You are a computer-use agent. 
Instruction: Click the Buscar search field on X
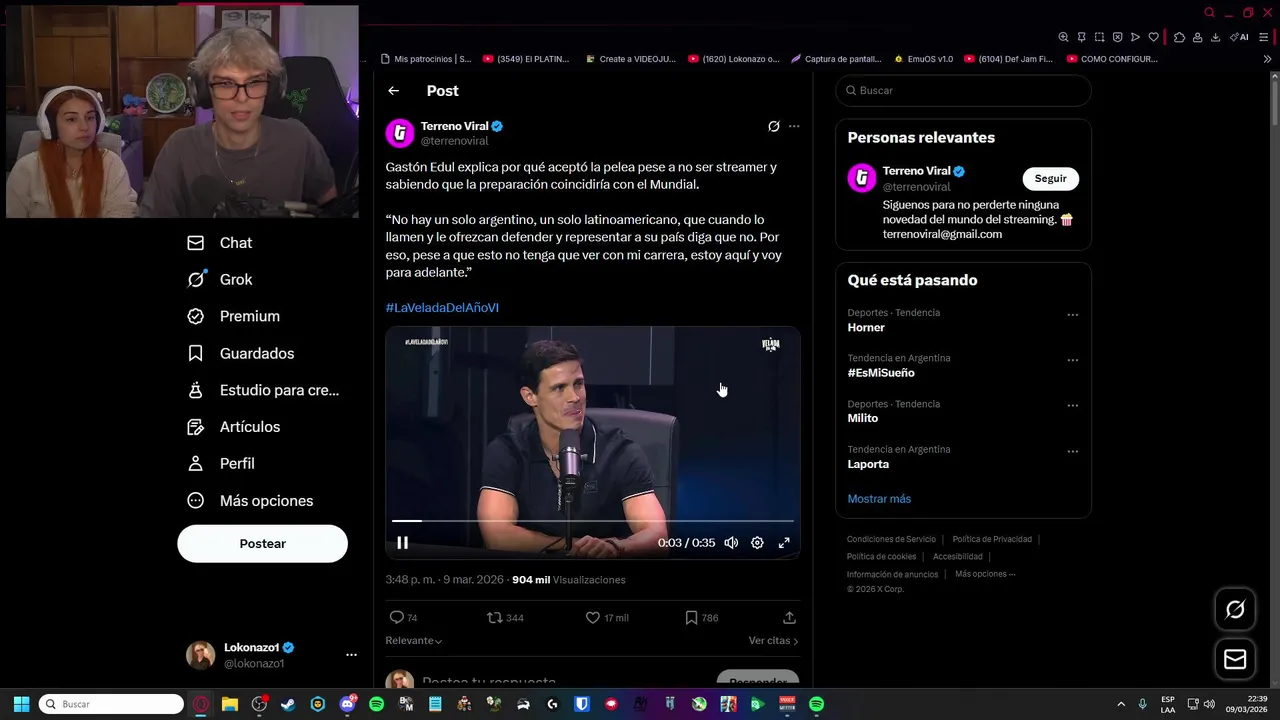click(x=963, y=90)
